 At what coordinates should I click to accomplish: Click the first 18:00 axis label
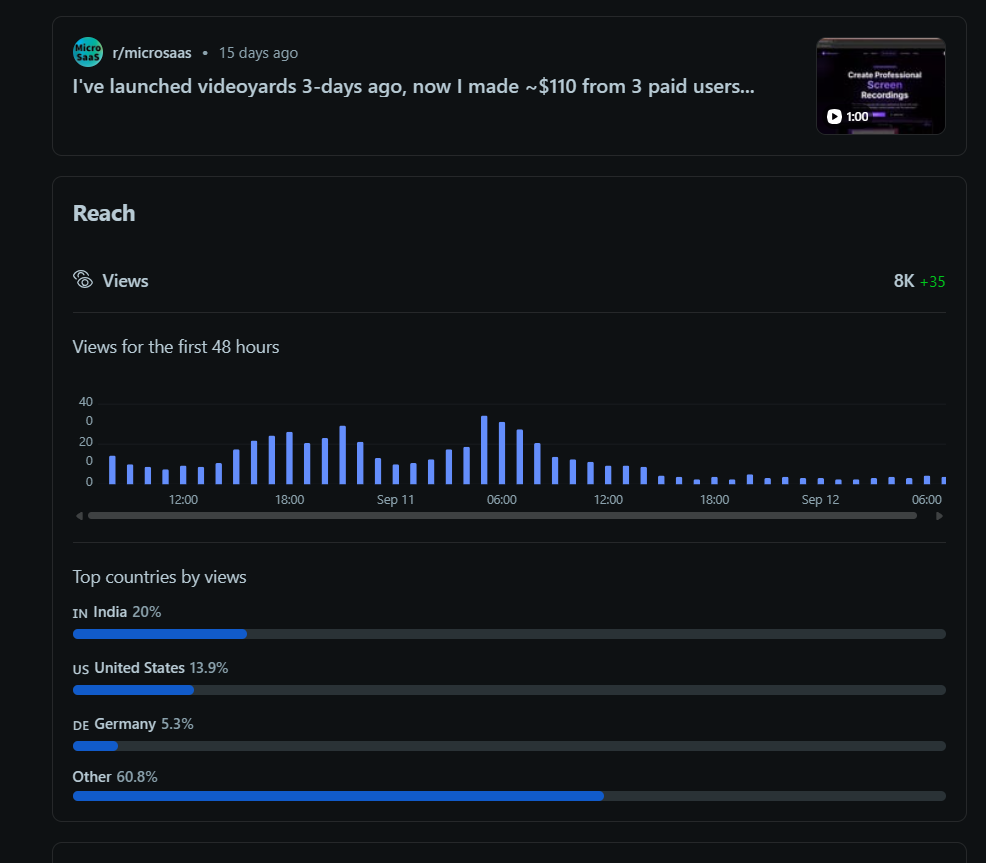point(289,499)
